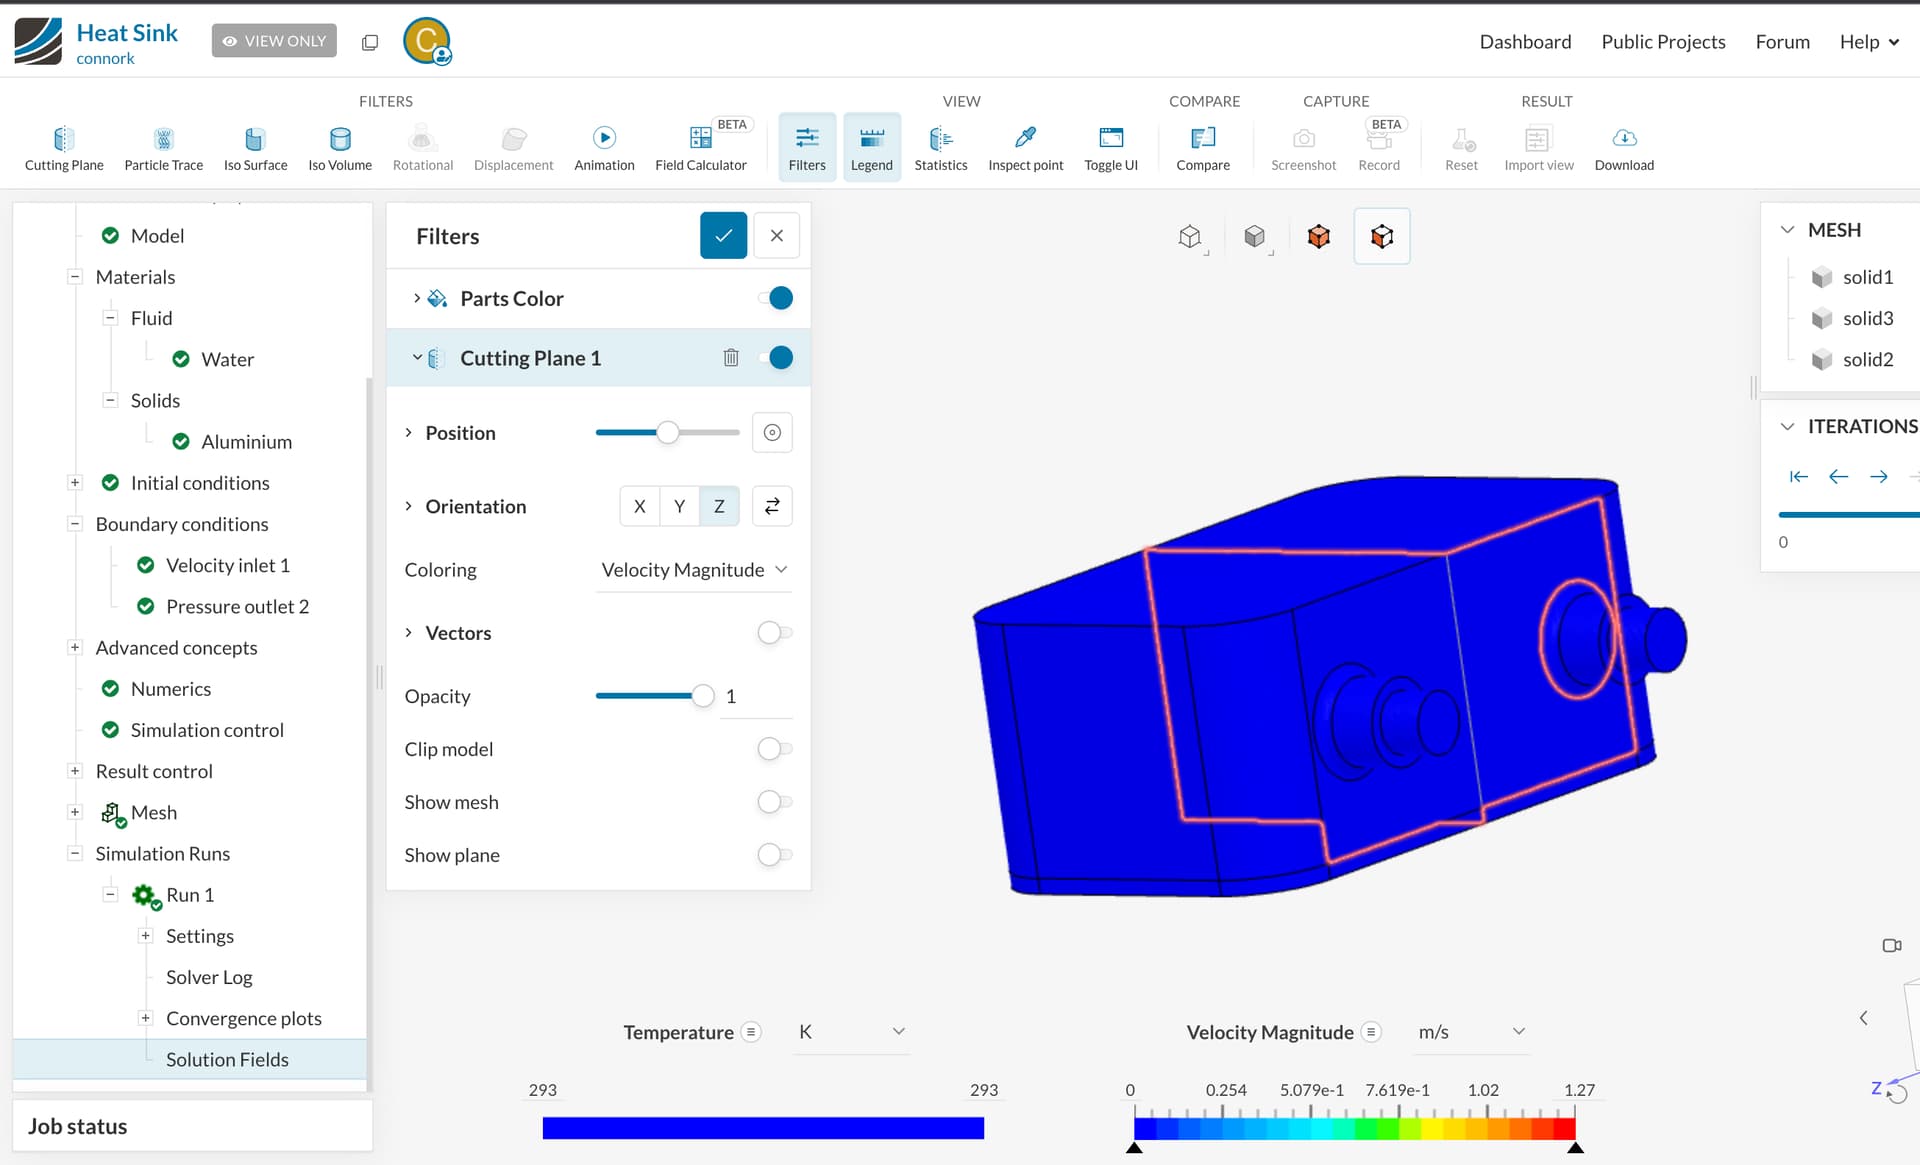Enable the Vectors toggle
This screenshot has height=1165, width=1920.
click(x=774, y=633)
